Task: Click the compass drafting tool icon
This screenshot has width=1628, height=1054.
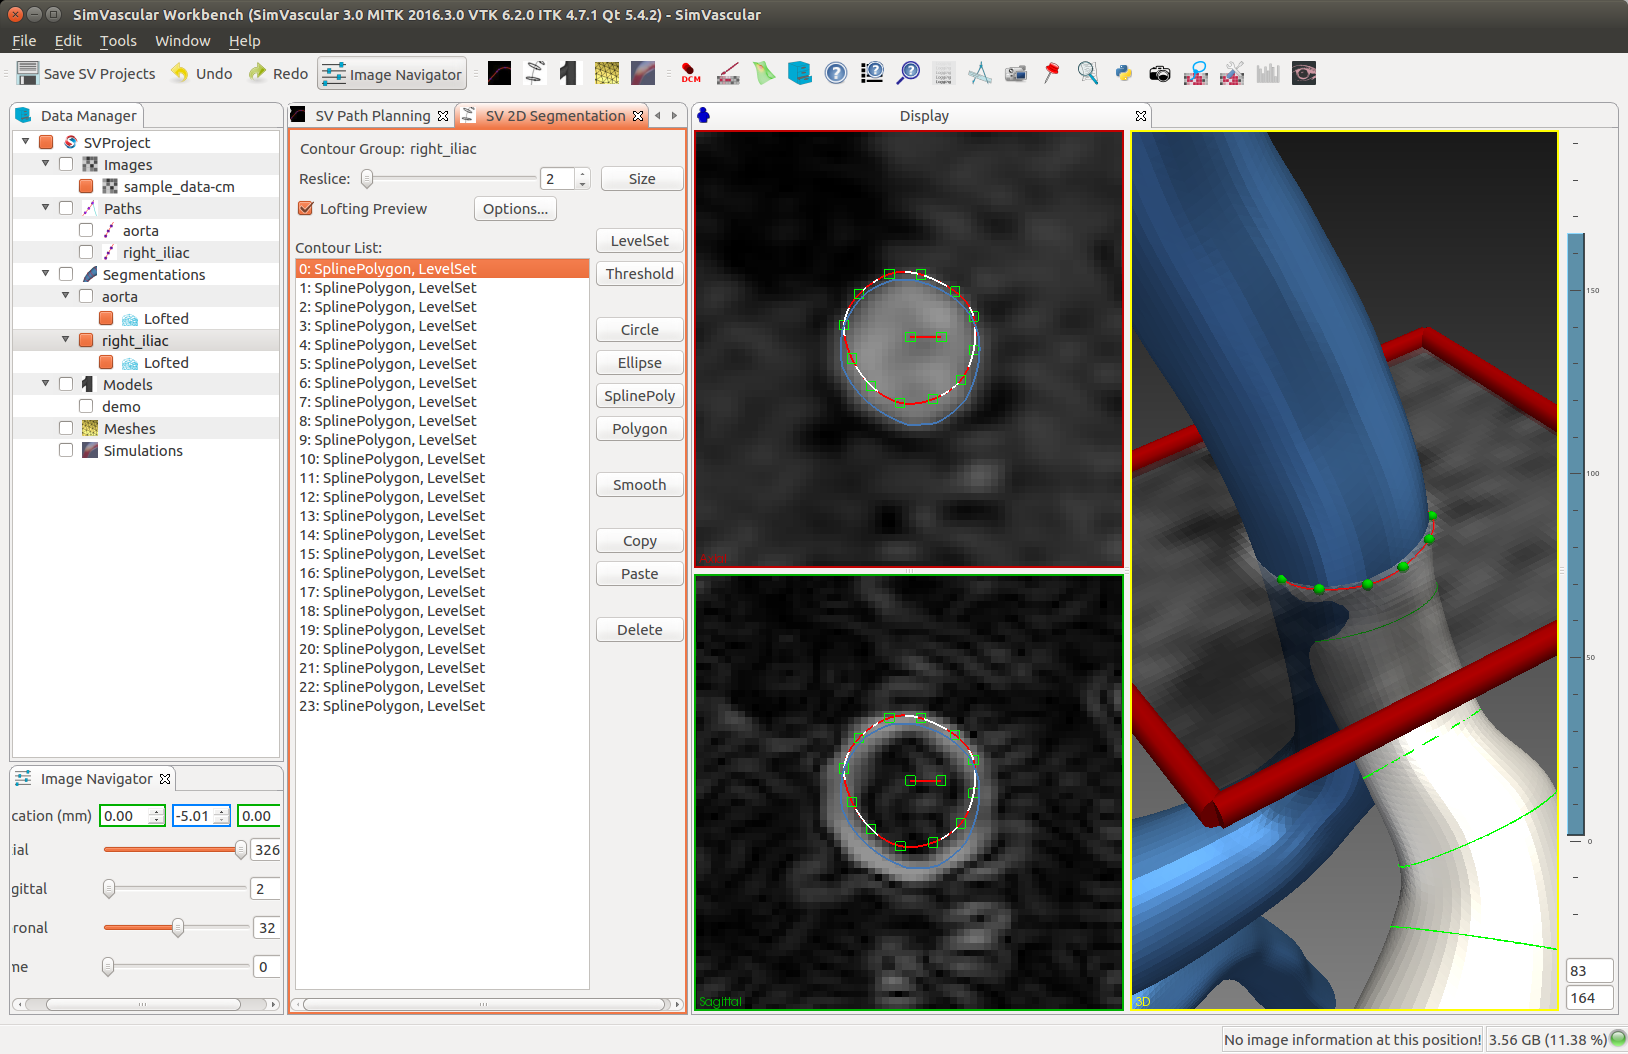Action: (980, 73)
